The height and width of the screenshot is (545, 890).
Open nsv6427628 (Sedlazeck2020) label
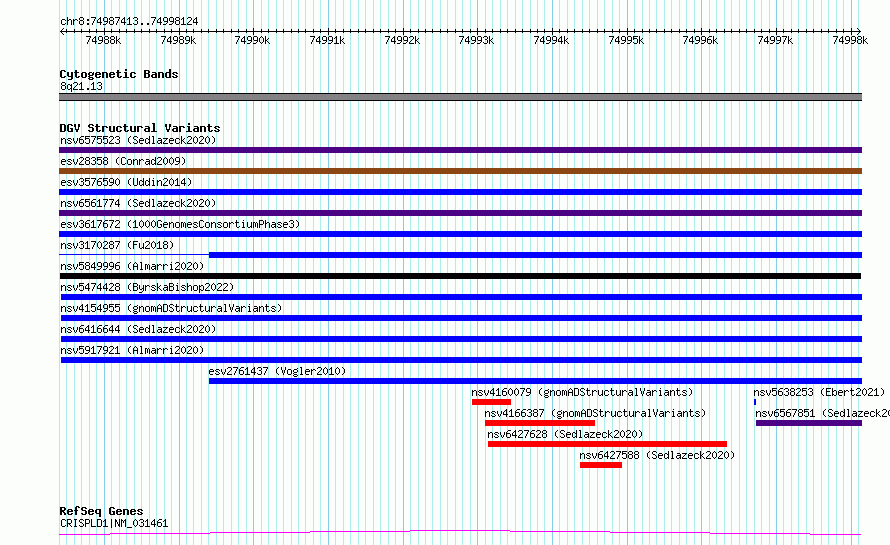pos(565,434)
